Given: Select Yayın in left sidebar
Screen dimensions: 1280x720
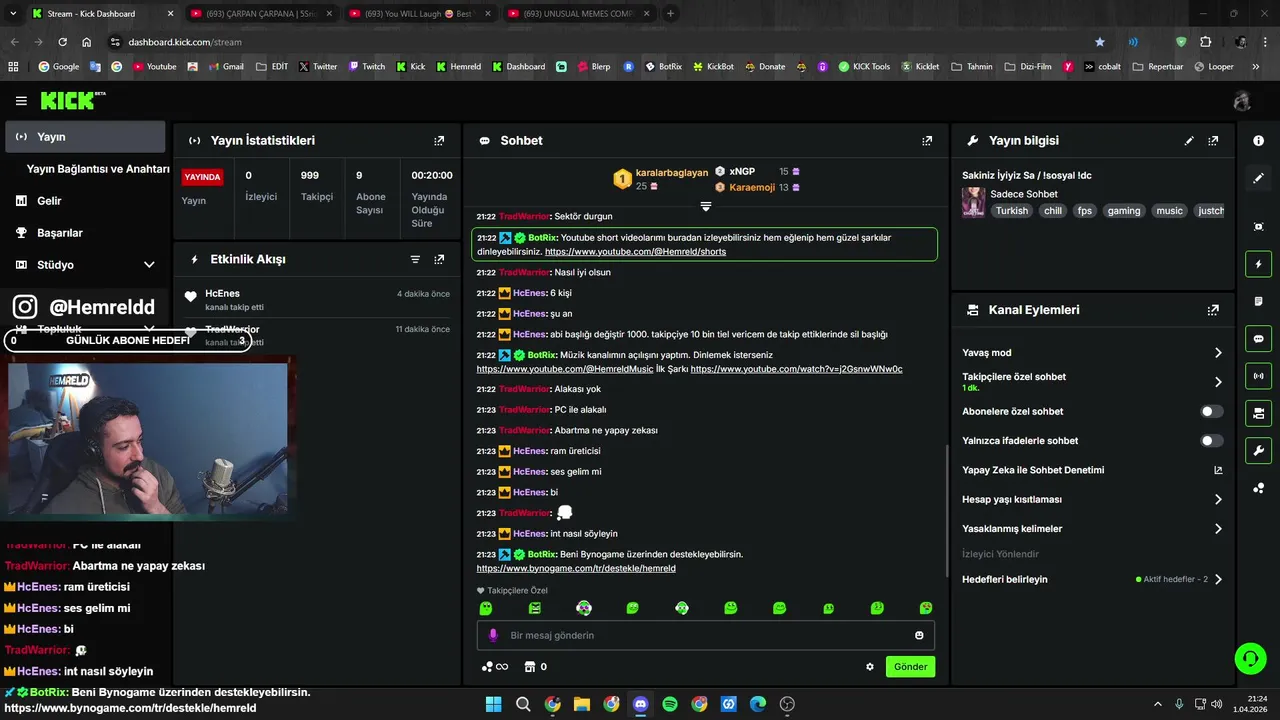Looking at the screenshot, I should 85,137.
